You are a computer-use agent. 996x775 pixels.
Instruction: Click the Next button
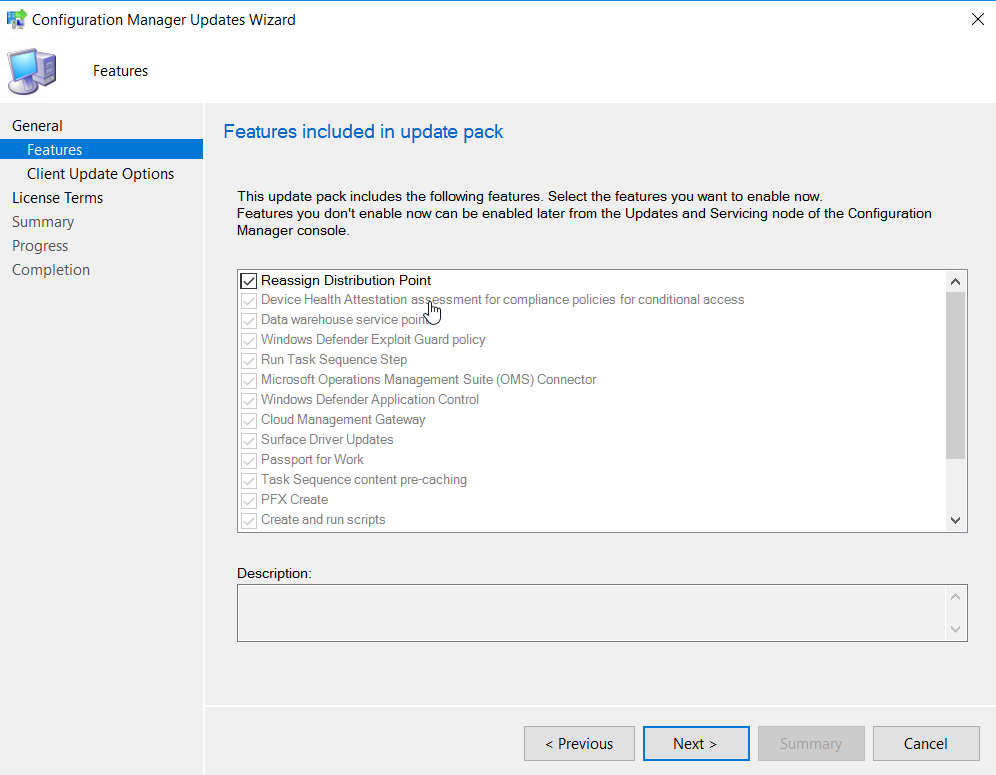pyautogui.click(x=696, y=743)
